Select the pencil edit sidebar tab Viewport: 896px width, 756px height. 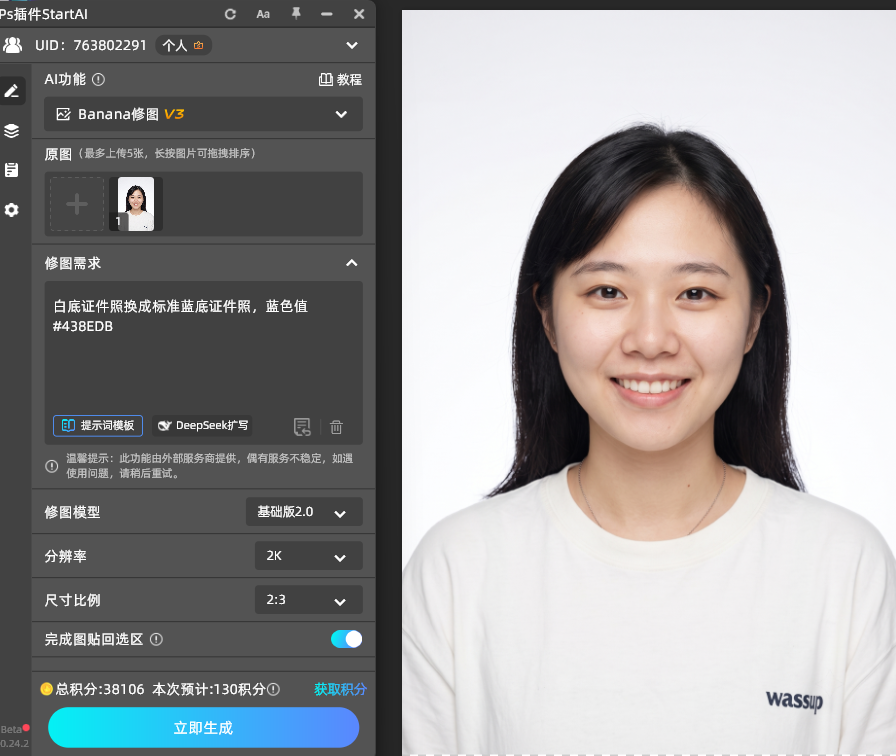[12, 90]
